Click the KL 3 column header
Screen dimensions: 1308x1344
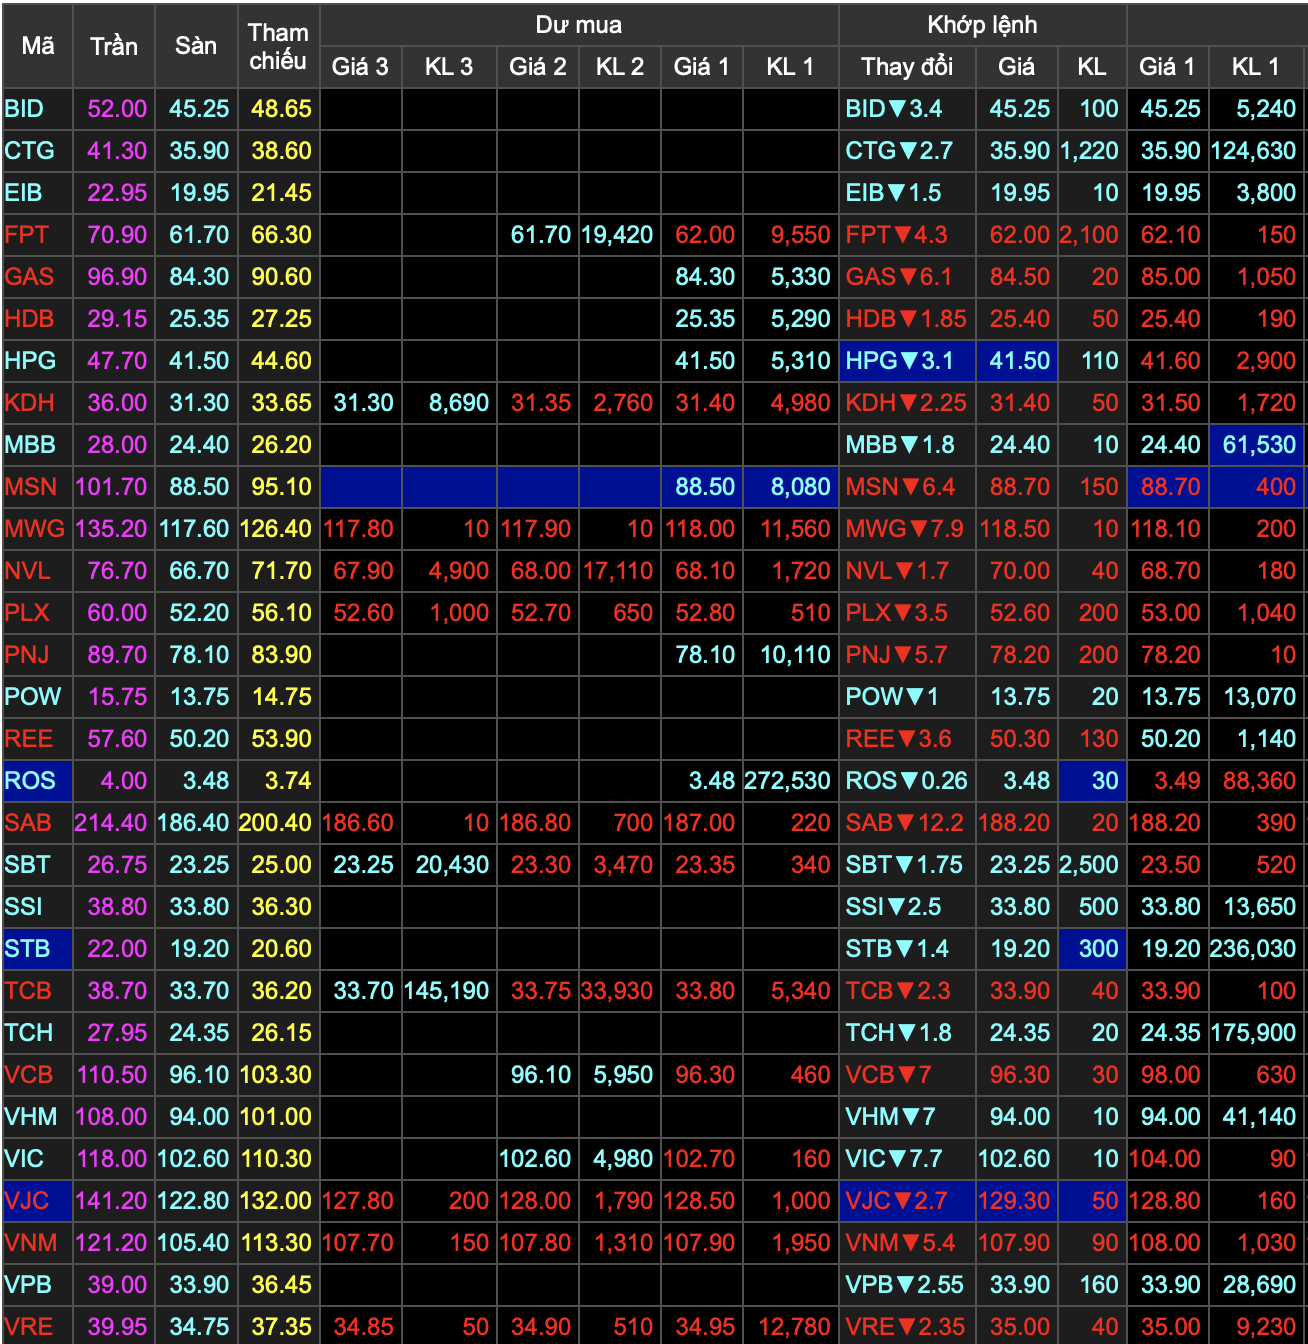coord(449,67)
